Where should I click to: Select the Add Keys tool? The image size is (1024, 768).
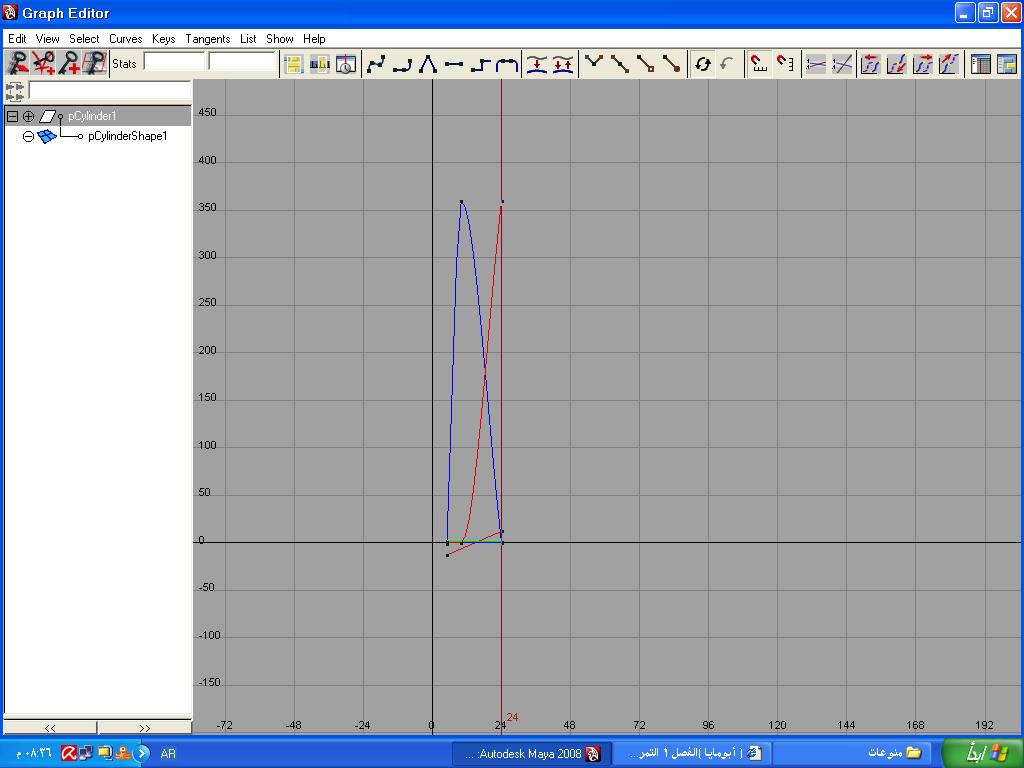pyautogui.click(x=69, y=63)
